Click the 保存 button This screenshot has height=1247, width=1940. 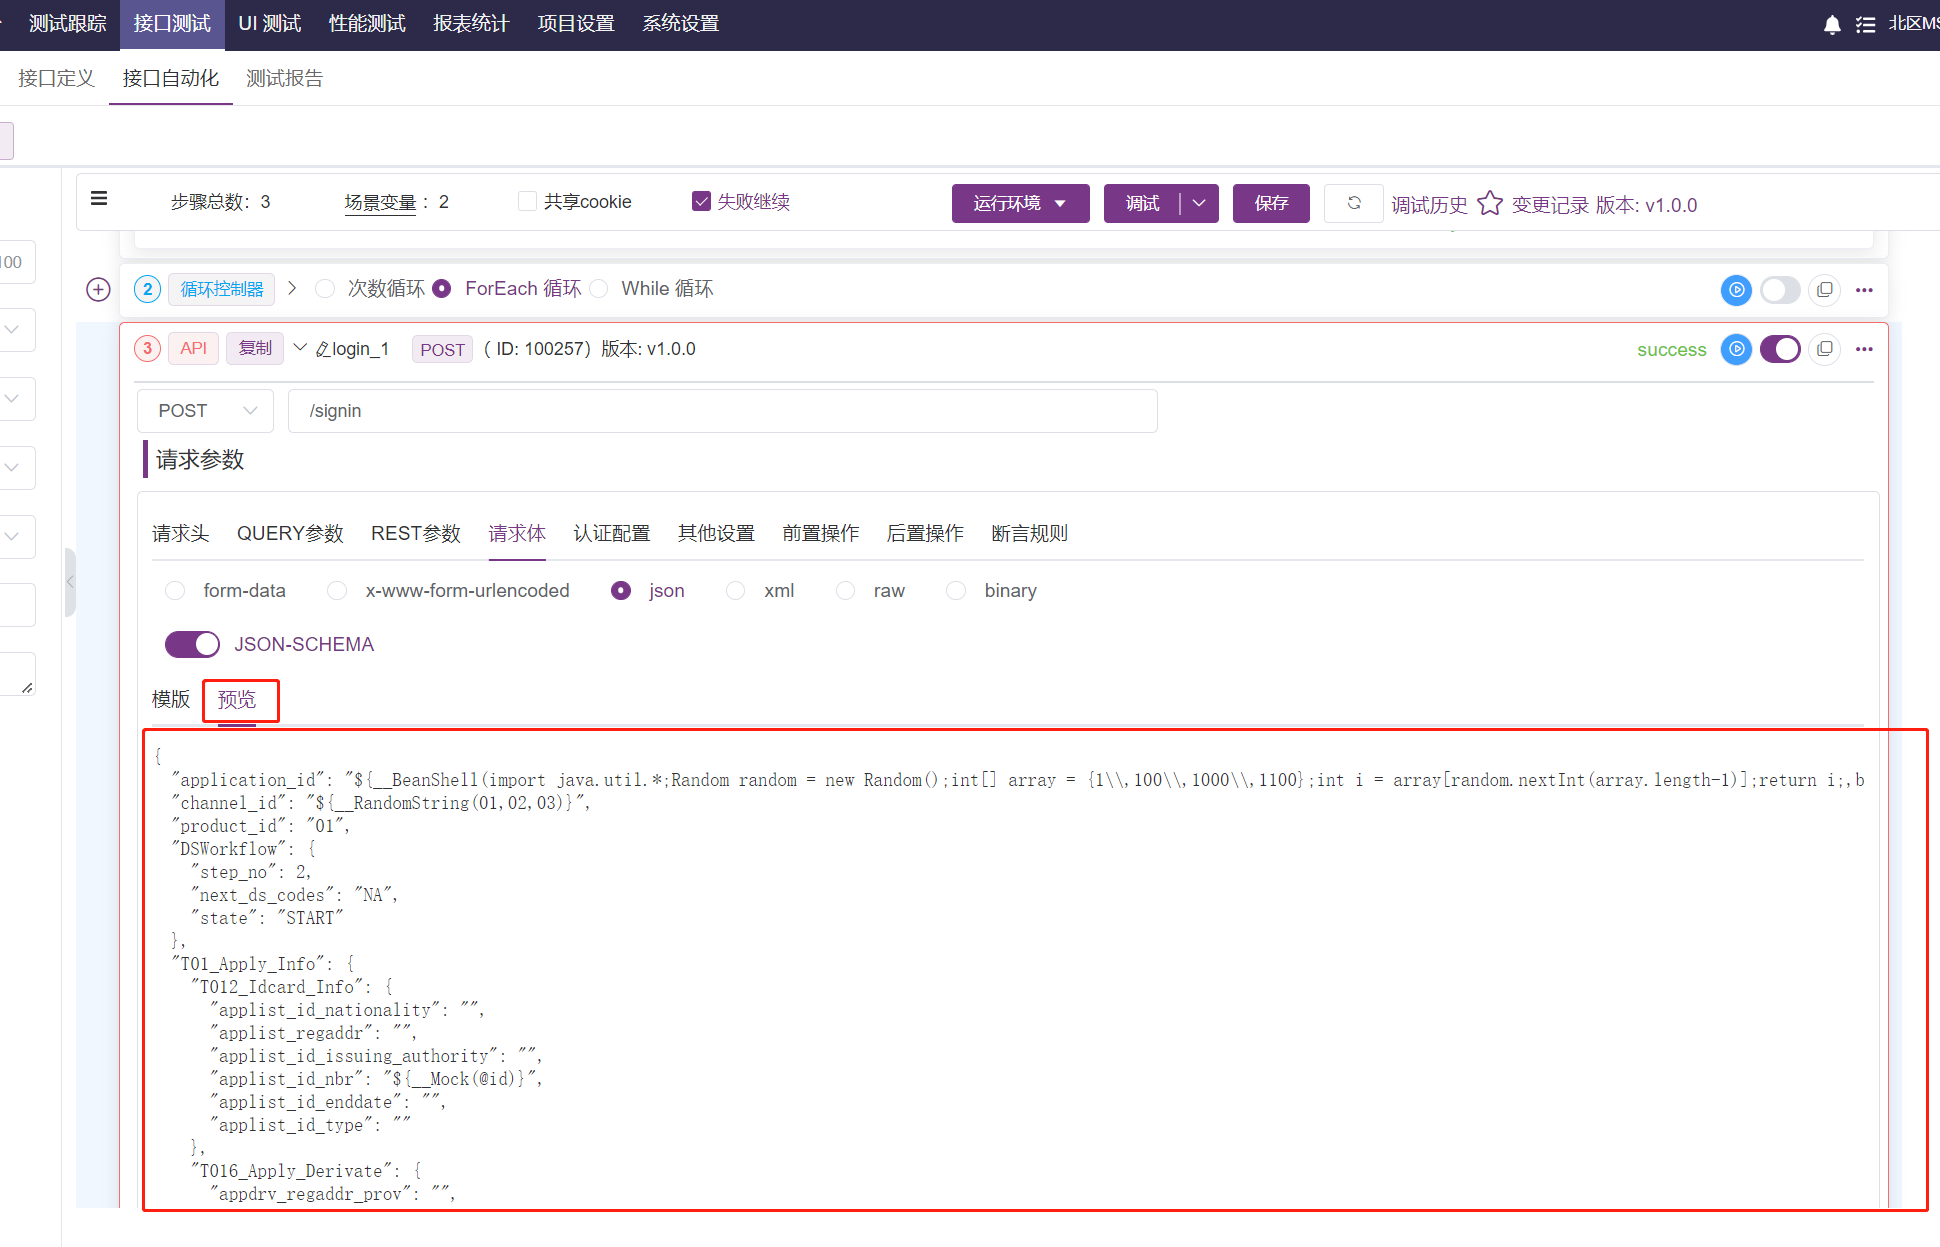click(1270, 203)
